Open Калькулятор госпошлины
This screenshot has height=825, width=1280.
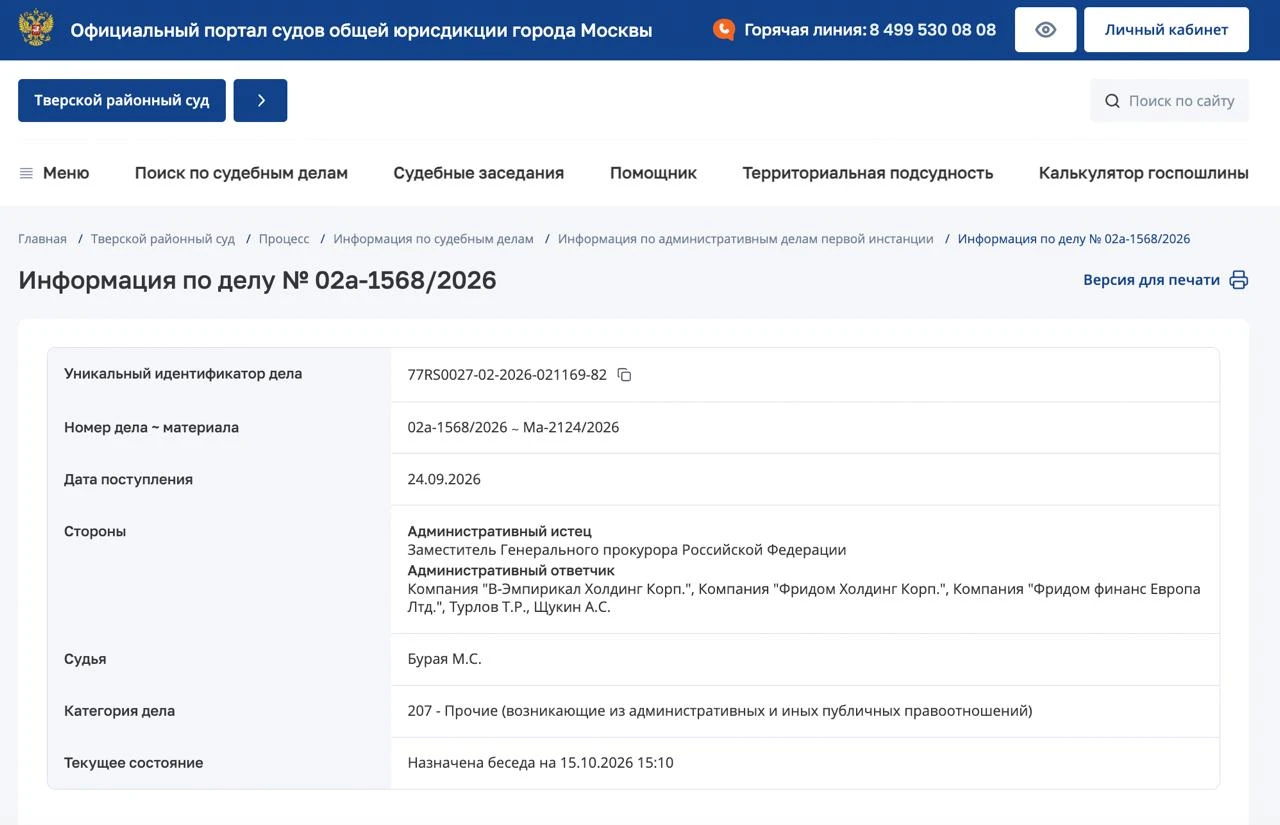click(1144, 173)
